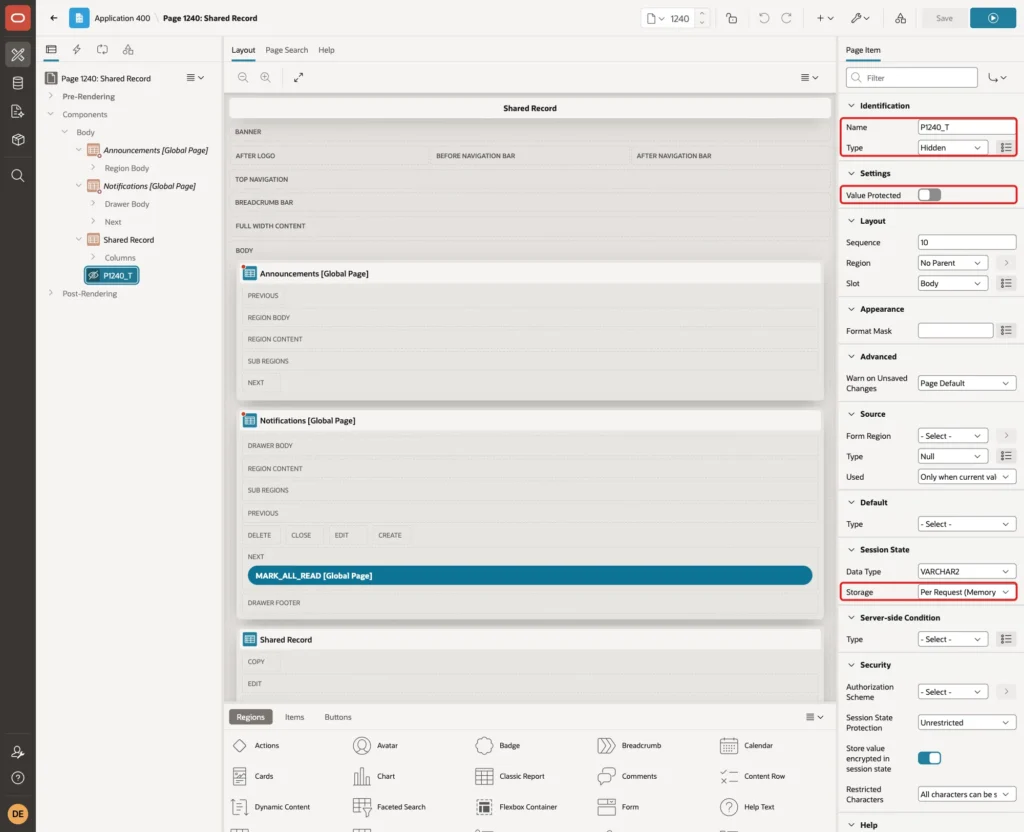Click the Oracle APEX home logo
Screen dimensions: 1024x832
point(18,18)
